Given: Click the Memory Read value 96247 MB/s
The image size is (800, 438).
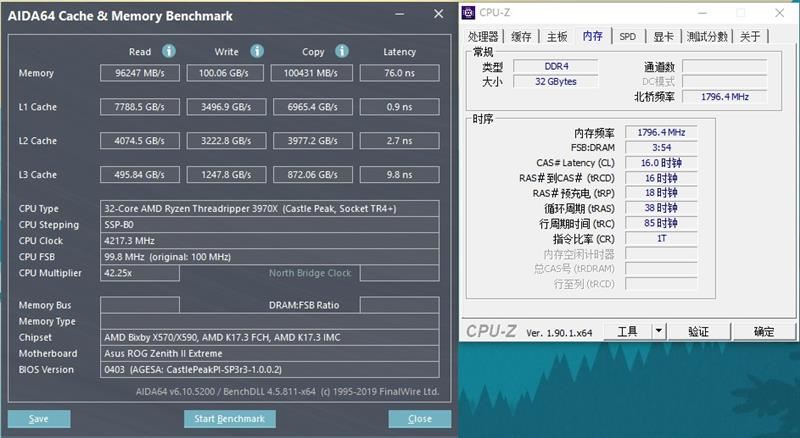Looking at the screenshot, I should point(140,73).
